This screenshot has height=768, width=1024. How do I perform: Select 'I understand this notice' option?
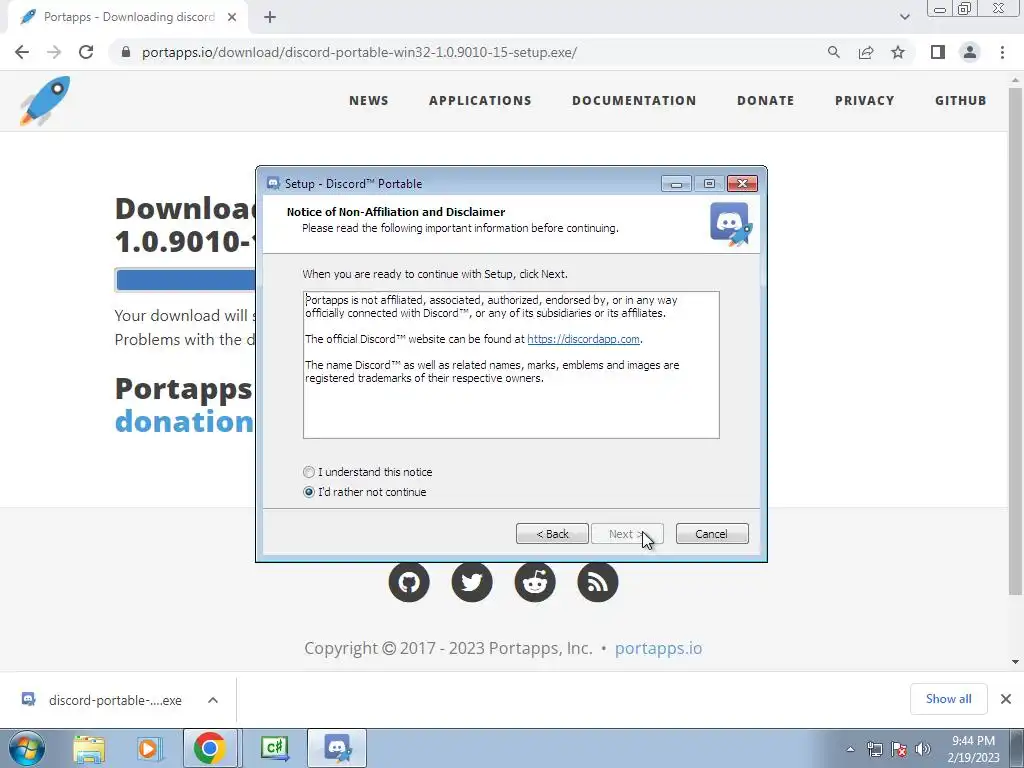[368, 472]
